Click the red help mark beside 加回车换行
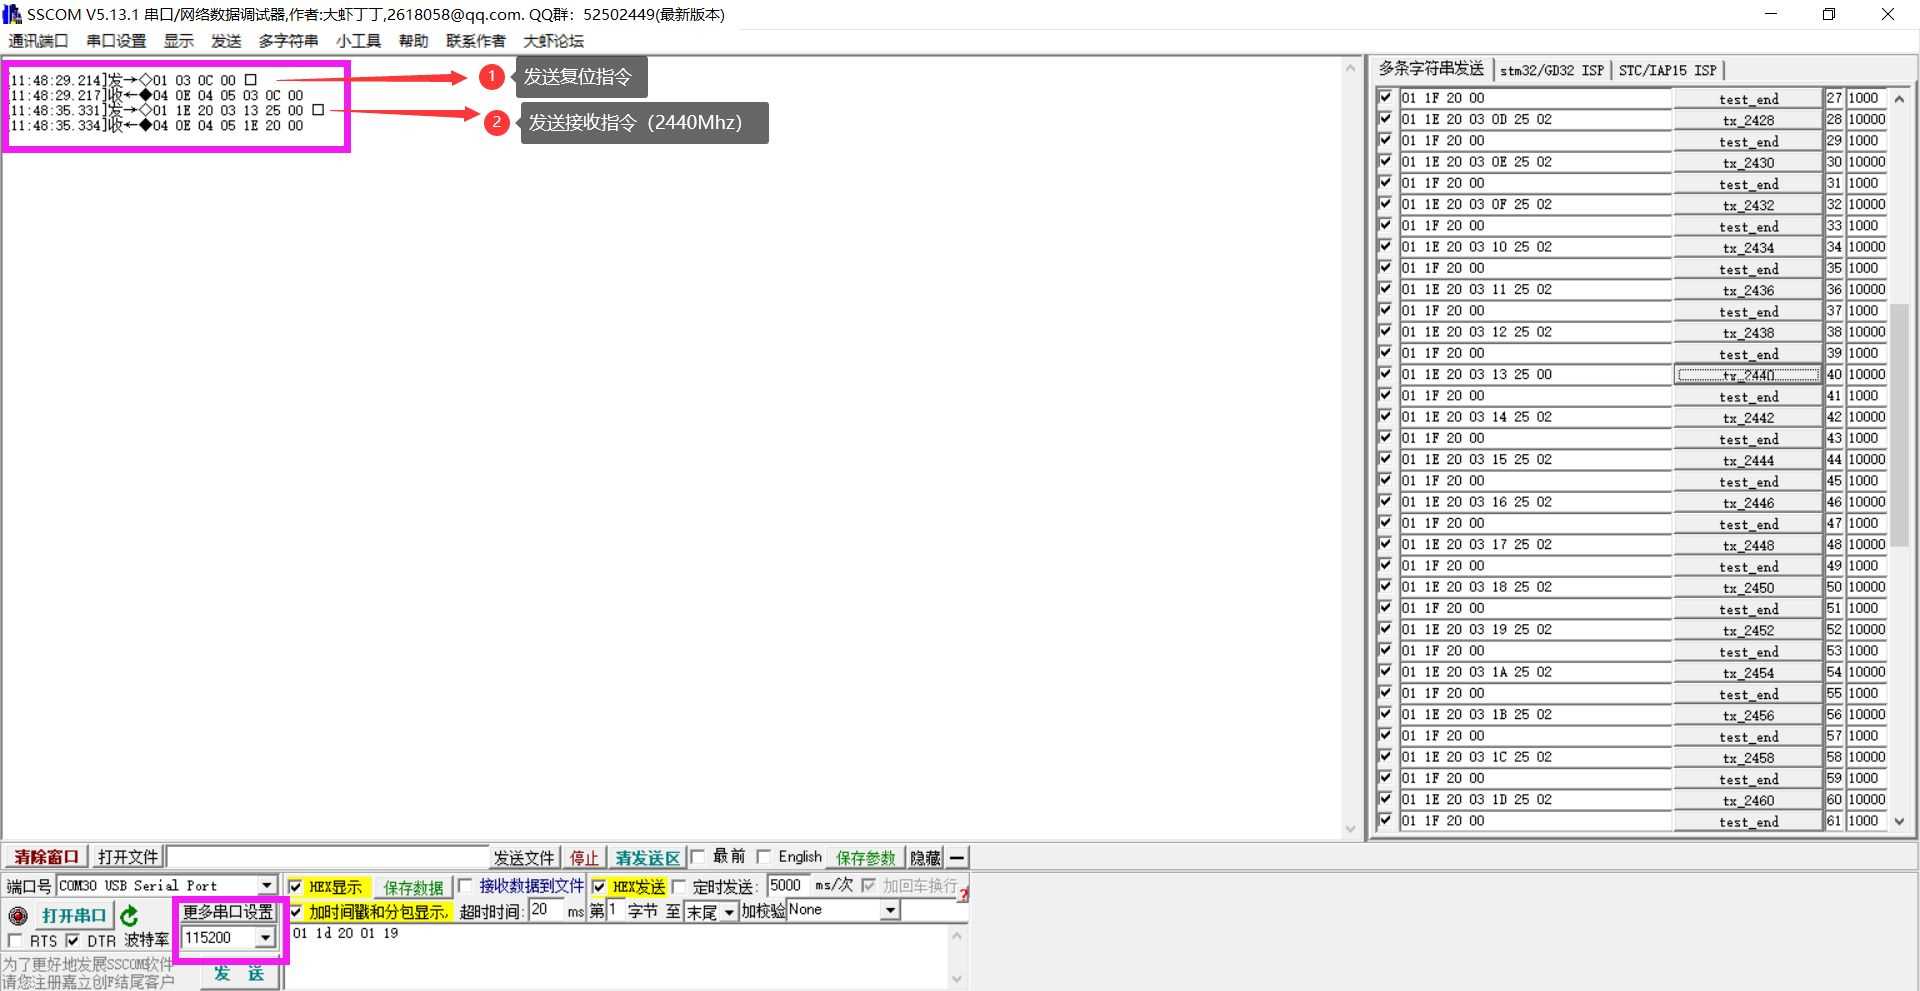Image resolution: width=1920 pixels, height=991 pixels. pyautogui.click(x=963, y=894)
